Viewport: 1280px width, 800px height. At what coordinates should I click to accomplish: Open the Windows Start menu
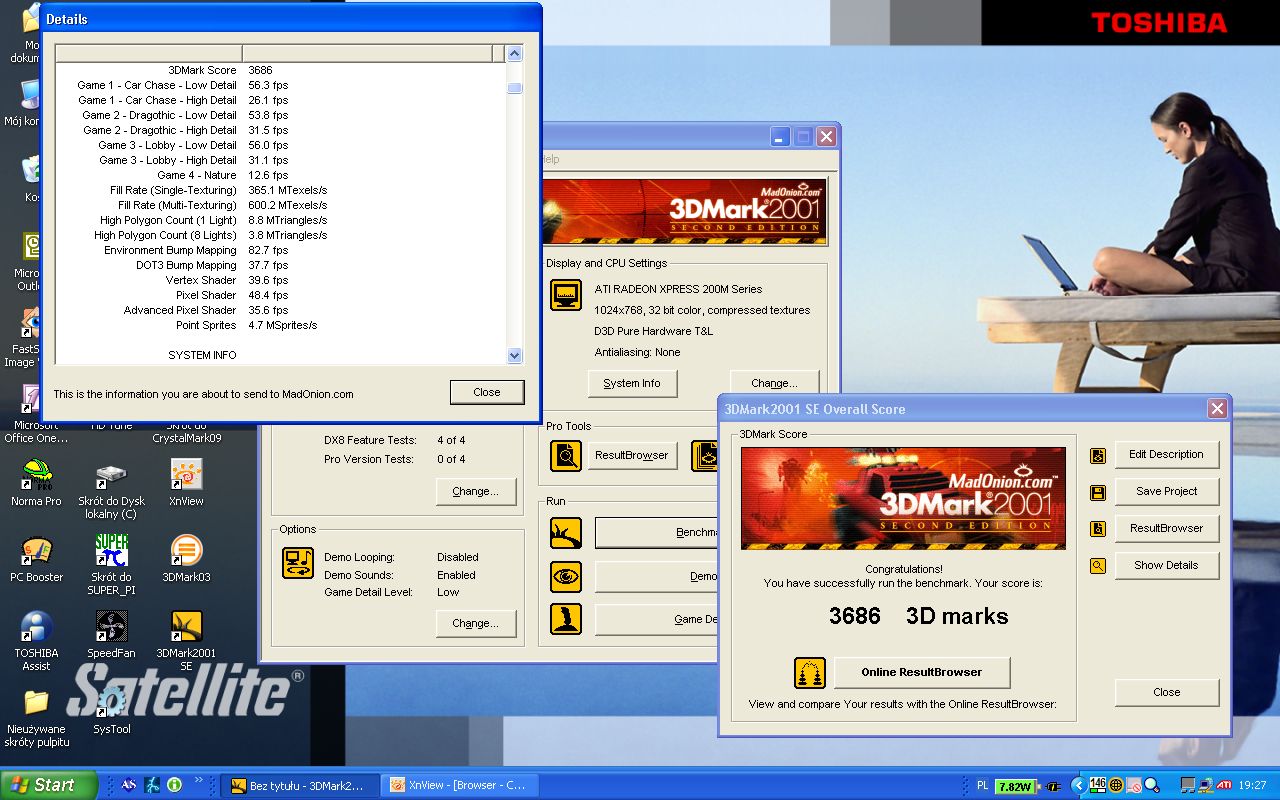[x=49, y=785]
